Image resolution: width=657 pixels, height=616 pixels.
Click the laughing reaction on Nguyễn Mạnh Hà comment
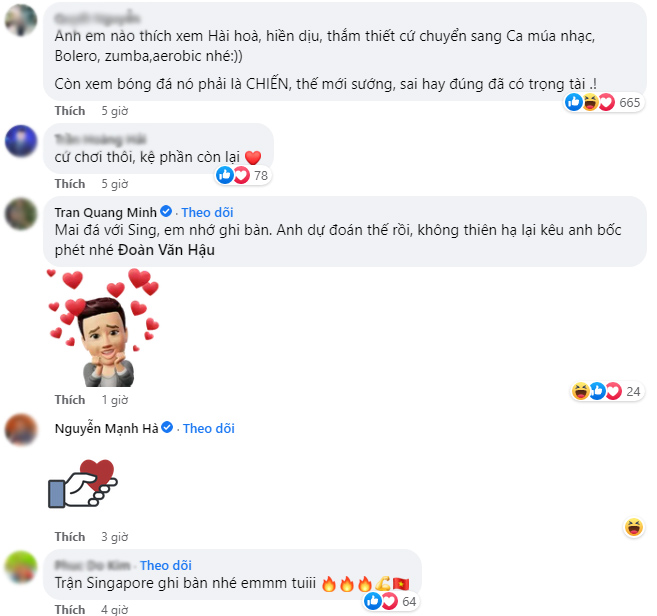634,527
